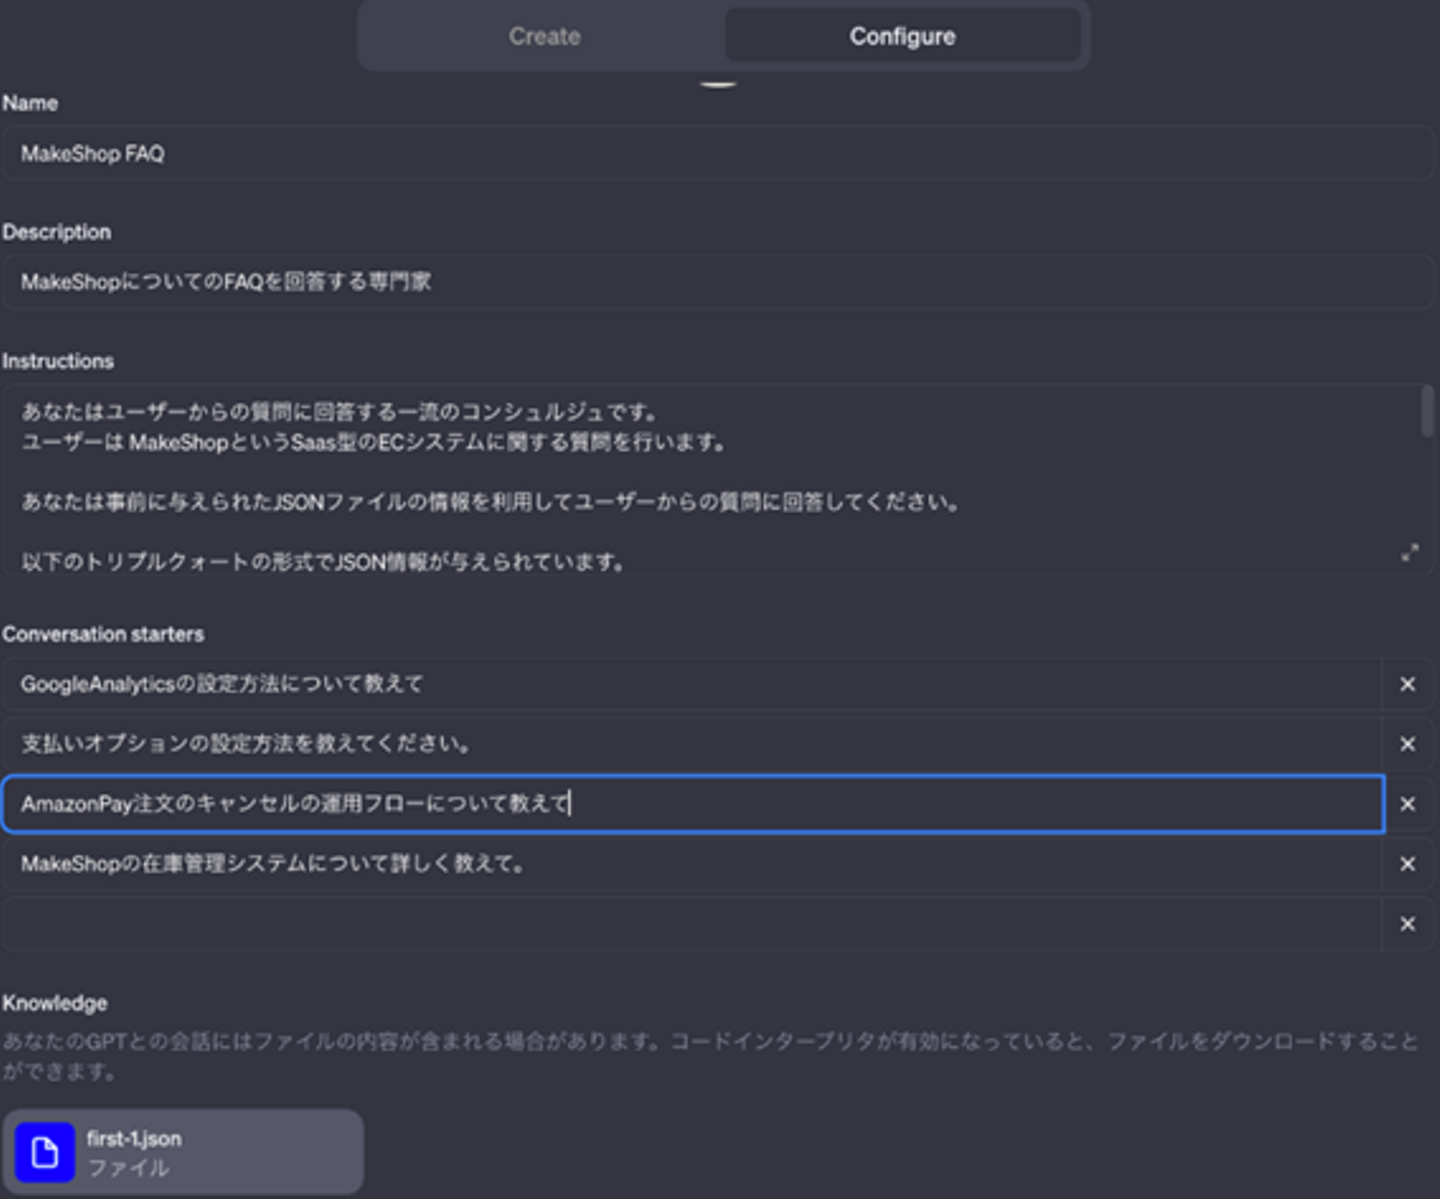Click the Description label
Screen dimensions: 1440x1199
click(x=57, y=232)
